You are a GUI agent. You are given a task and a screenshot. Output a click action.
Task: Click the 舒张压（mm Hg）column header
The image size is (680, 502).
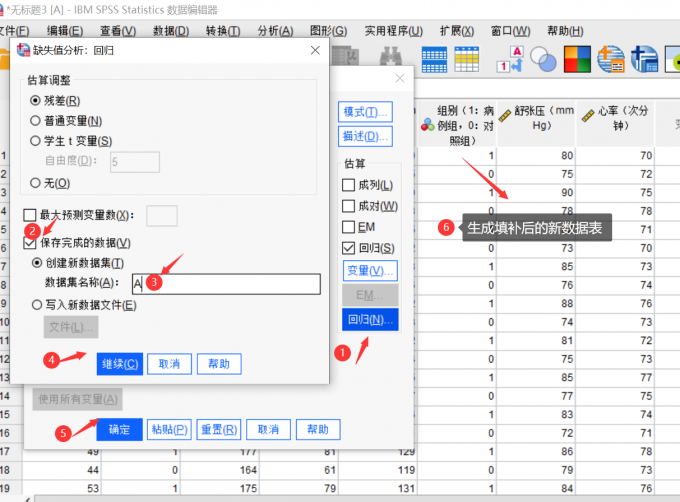pyautogui.click(x=536, y=123)
